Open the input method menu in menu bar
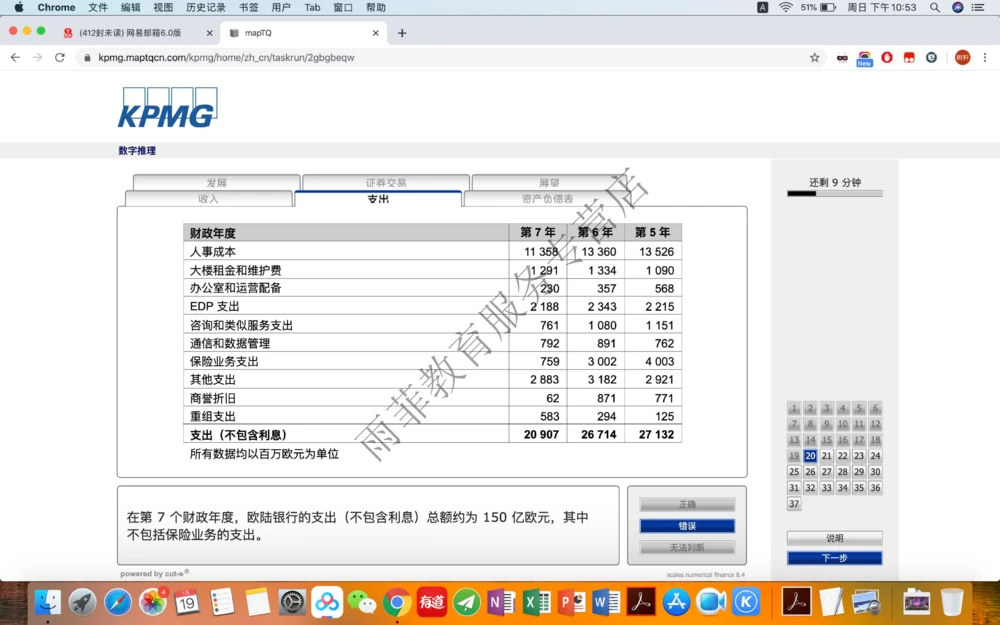This screenshot has width=1000, height=625. (x=762, y=7)
